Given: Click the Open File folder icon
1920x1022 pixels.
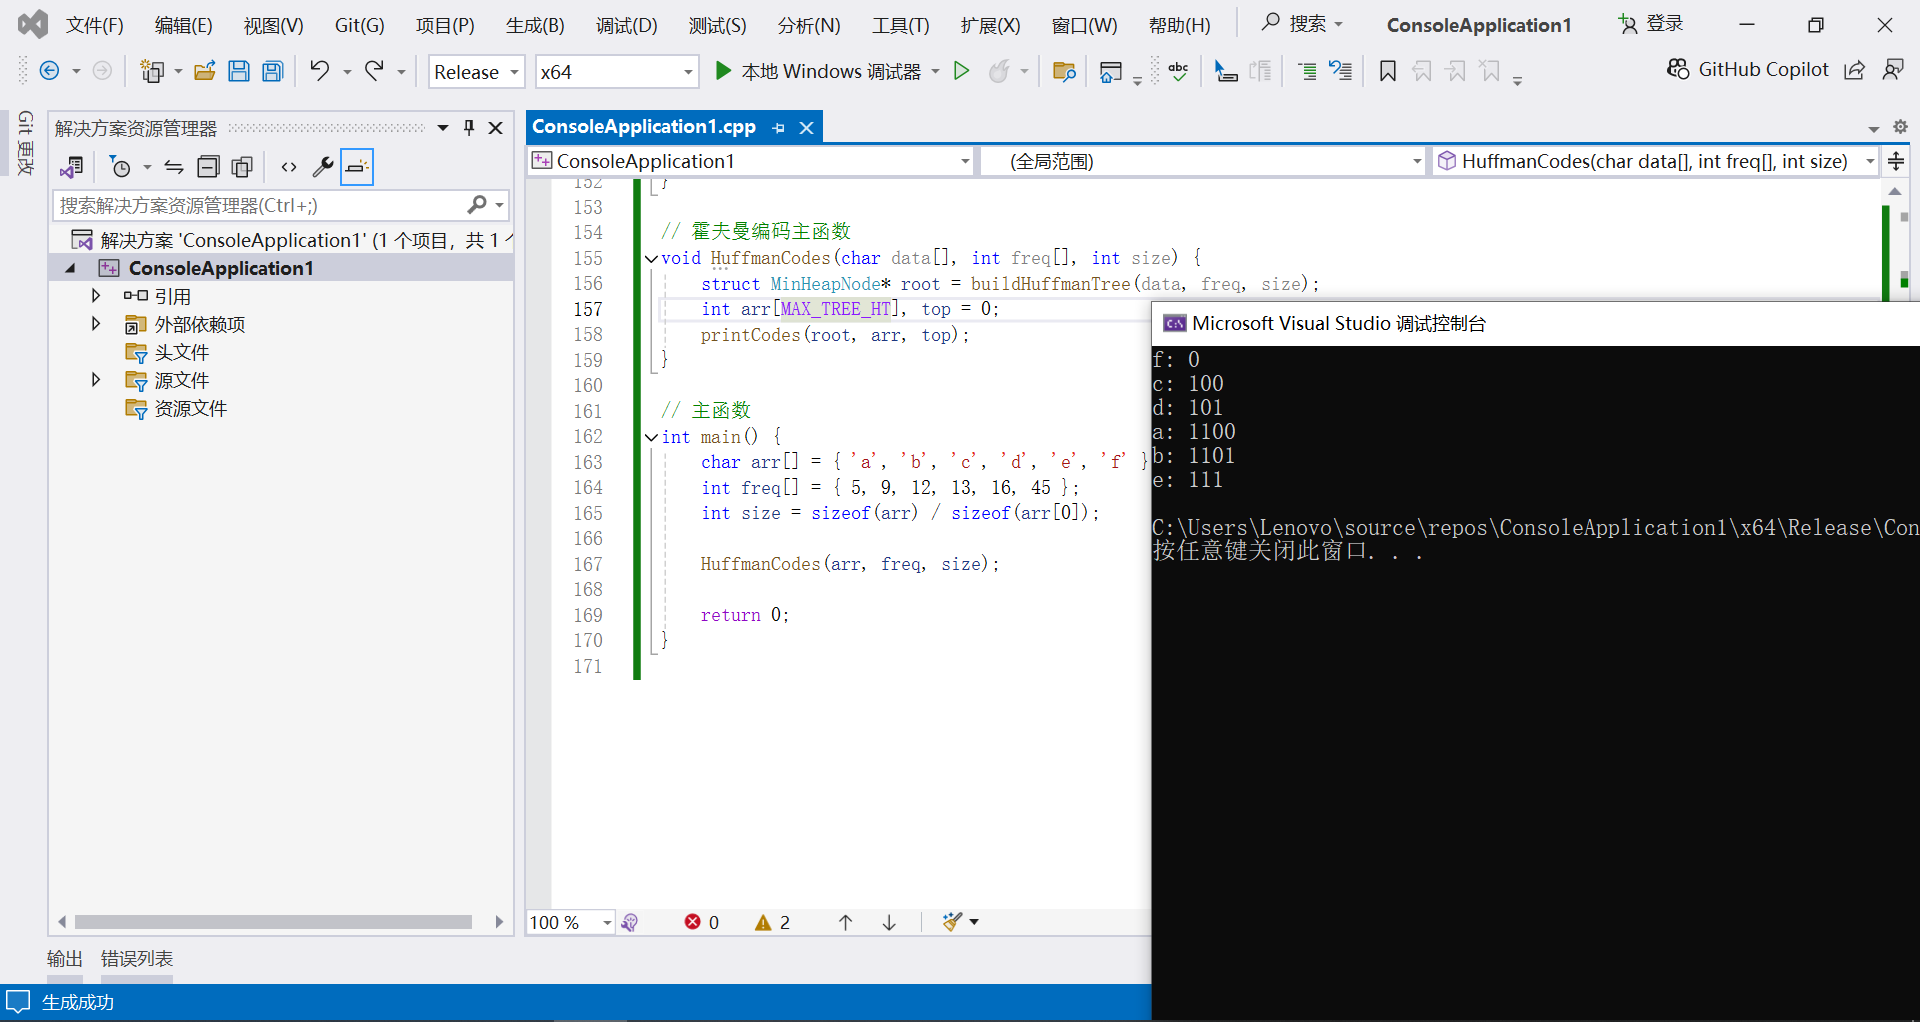Looking at the screenshot, I should [x=205, y=71].
